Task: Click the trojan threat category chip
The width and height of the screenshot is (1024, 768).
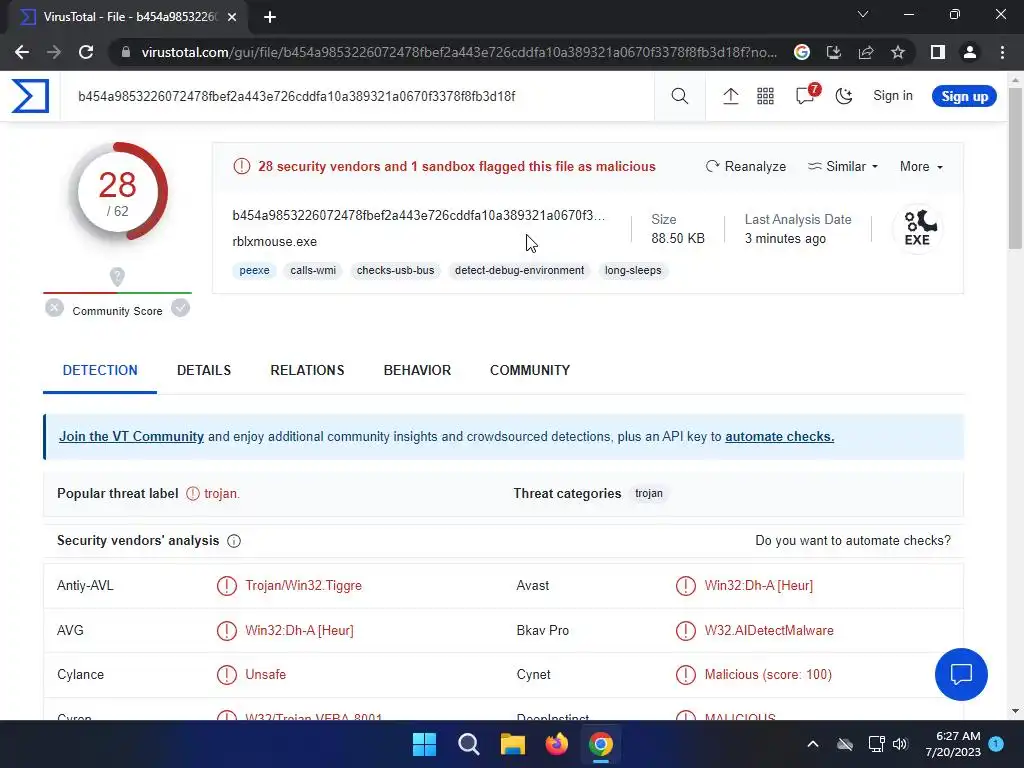Action: 648,494
